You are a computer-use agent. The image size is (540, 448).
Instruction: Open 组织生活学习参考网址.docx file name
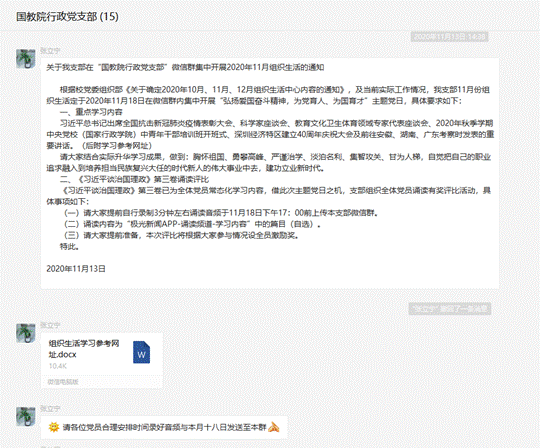pos(84,349)
